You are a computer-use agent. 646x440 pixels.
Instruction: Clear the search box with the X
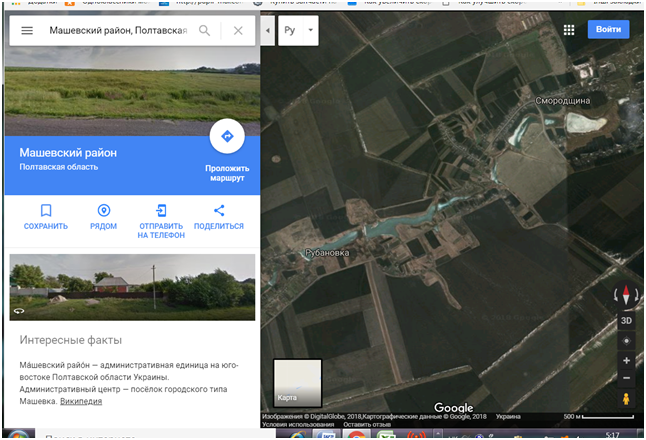[238, 30]
